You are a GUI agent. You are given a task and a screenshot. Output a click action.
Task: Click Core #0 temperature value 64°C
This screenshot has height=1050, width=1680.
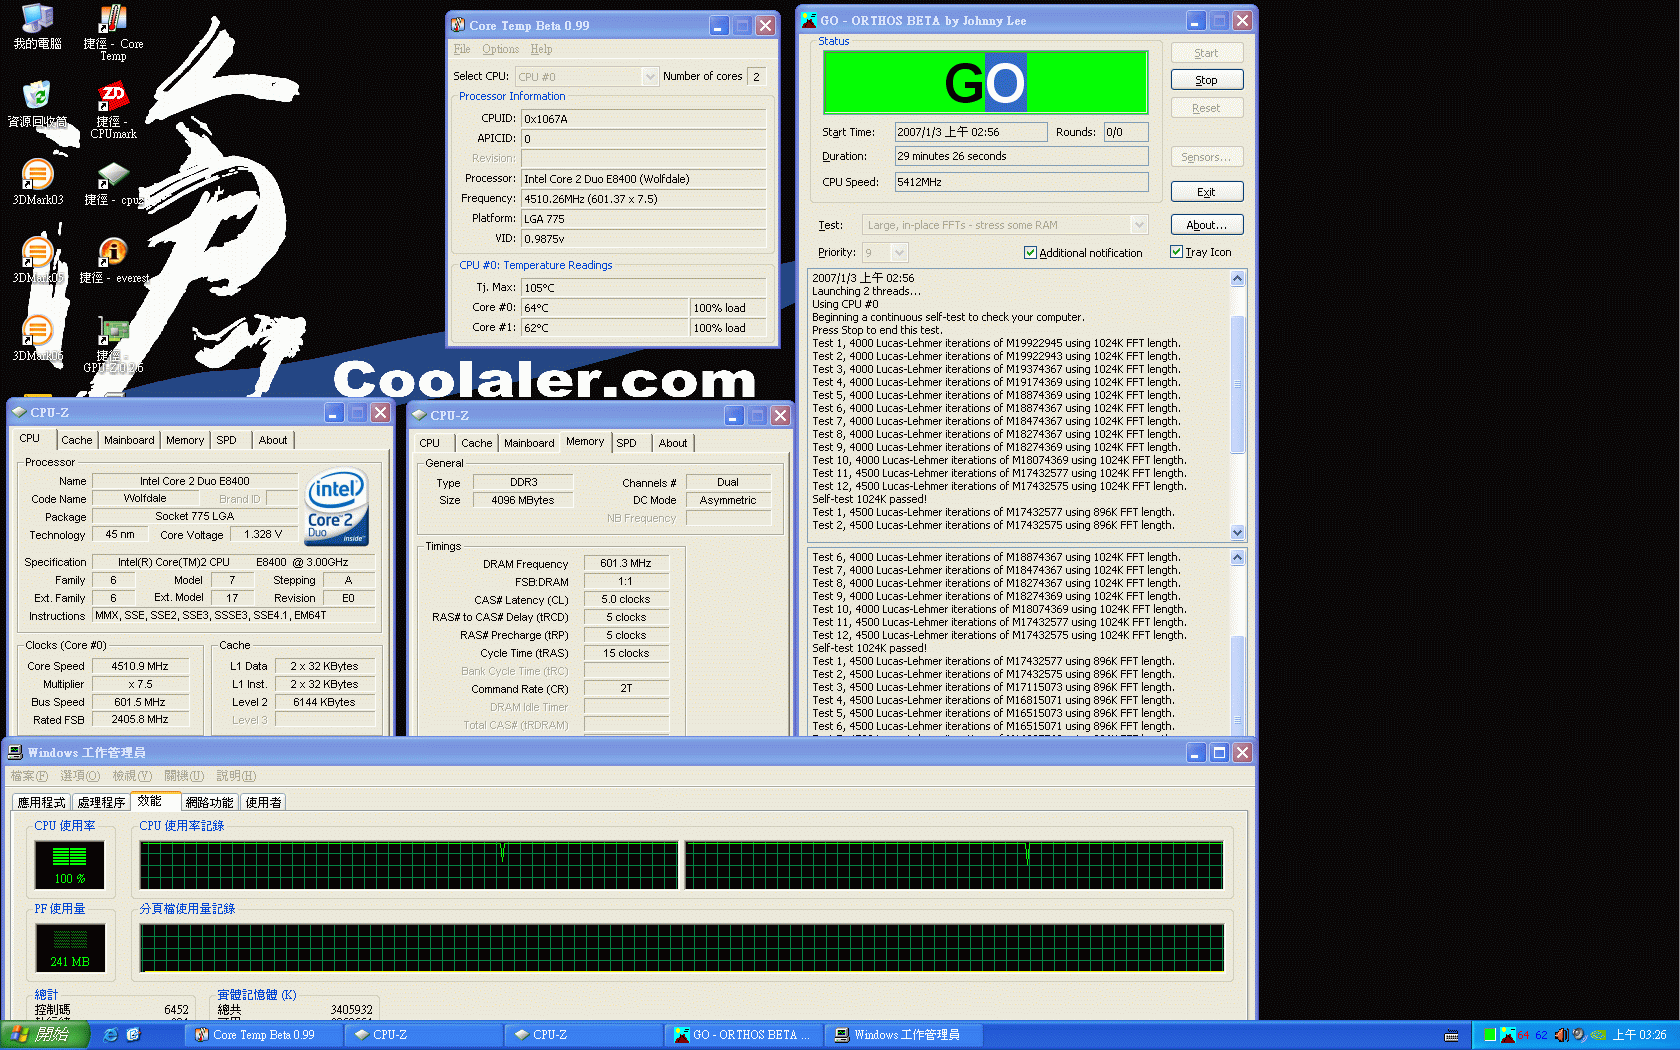pyautogui.click(x=605, y=308)
